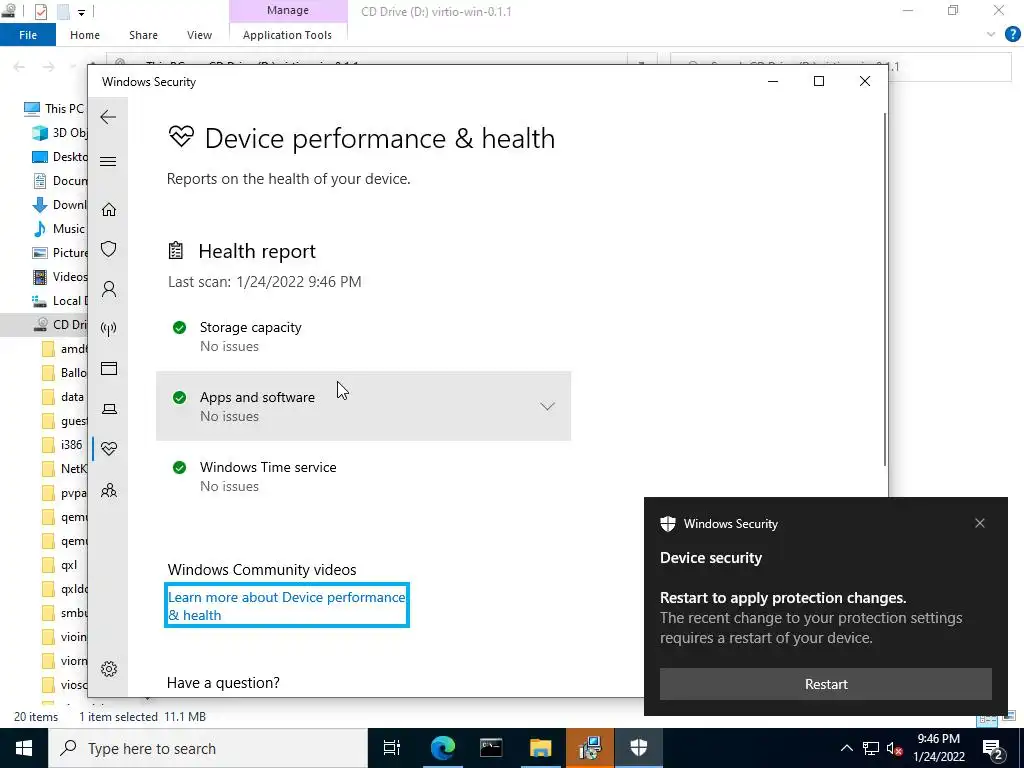Select Device performance & health heart icon in sidebar

pyautogui.click(x=108, y=449)
